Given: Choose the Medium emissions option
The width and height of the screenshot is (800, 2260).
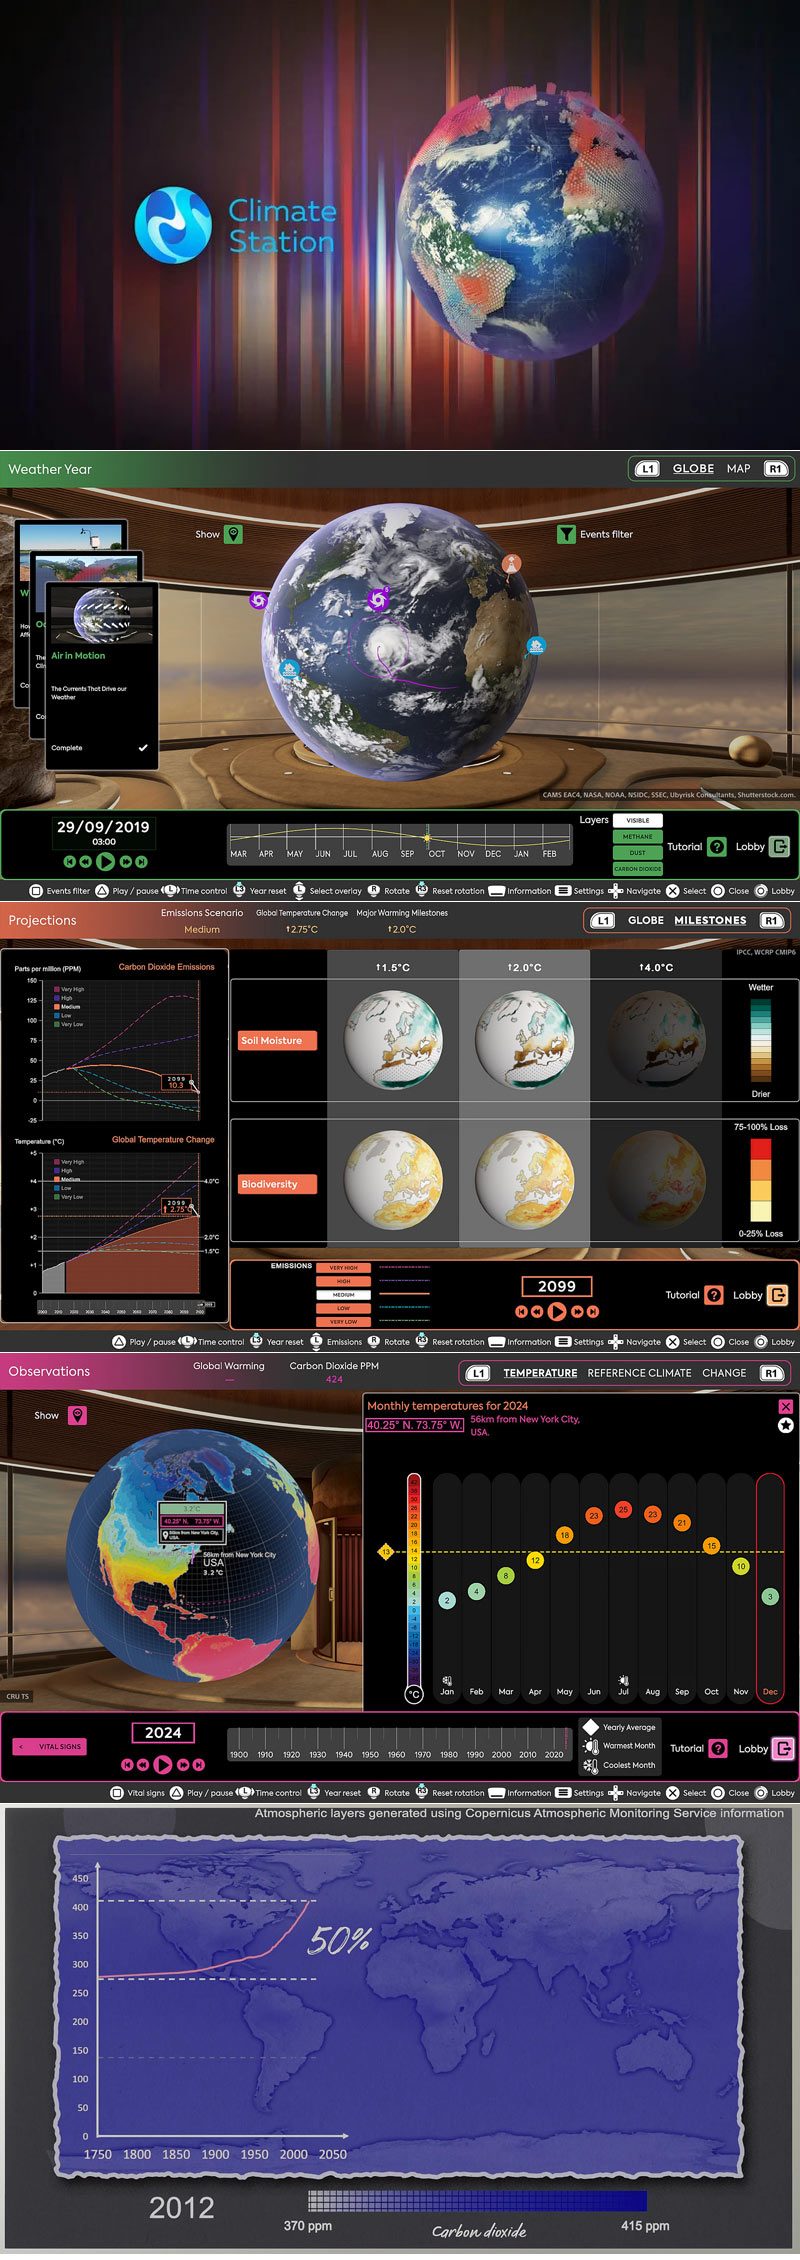Looking at the screenshot, I should pyautogui.click(x=344, y=1294).
